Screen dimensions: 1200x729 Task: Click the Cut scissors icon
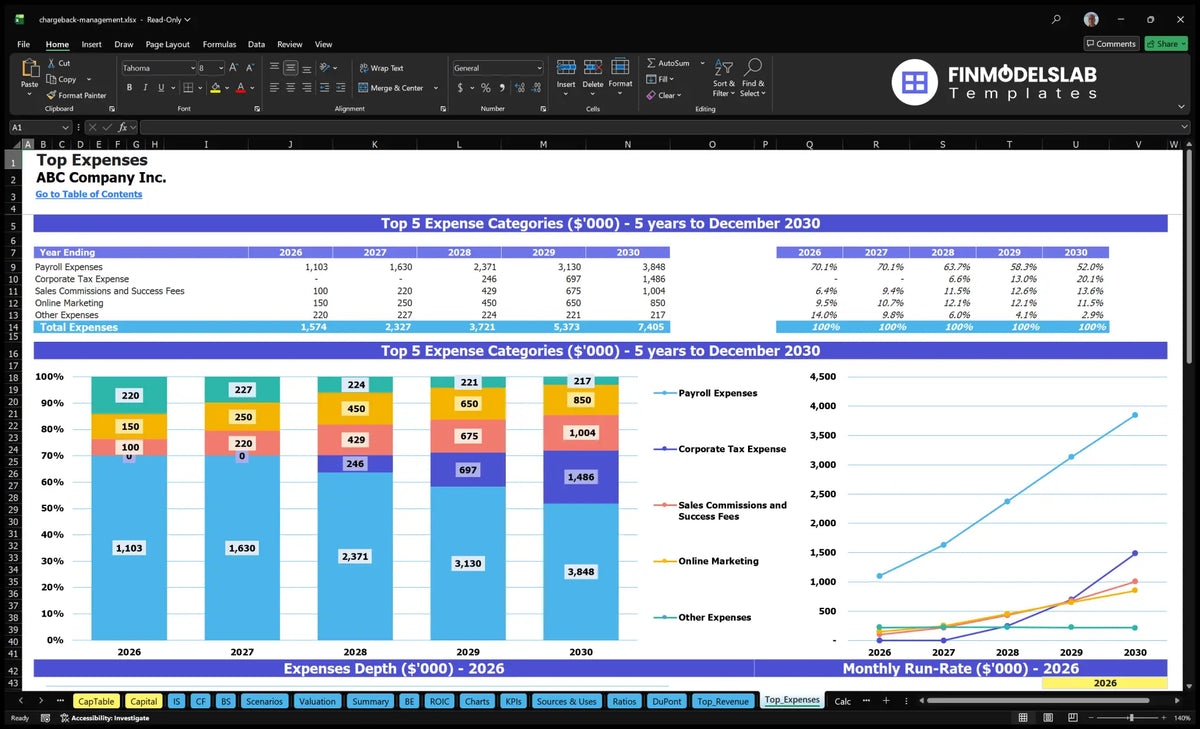(51, 63)
